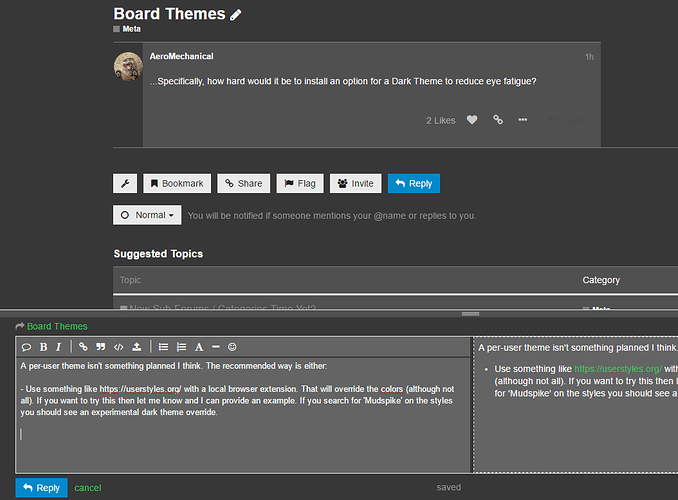Click the Board Themes topic title
Image resolution: width=678 pixels, height=500 pixels.
[x=170, y=14]
